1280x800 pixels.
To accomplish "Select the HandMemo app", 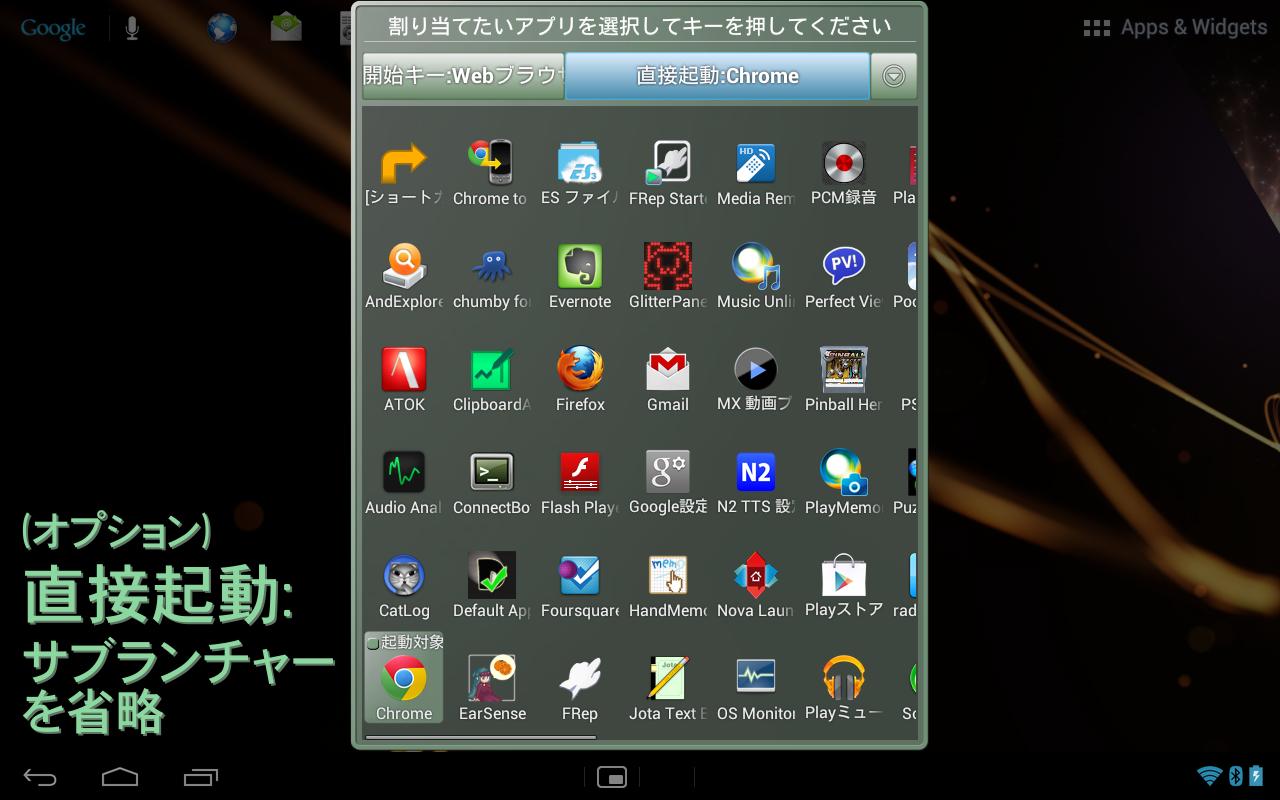I will 668,575.
